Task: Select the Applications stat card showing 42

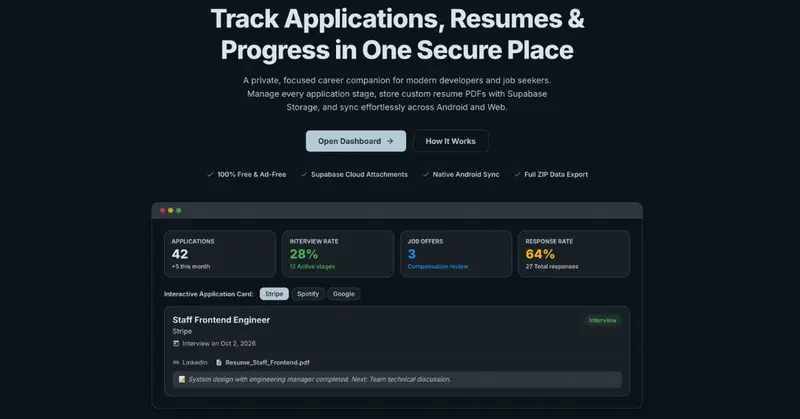Action: 220,254
